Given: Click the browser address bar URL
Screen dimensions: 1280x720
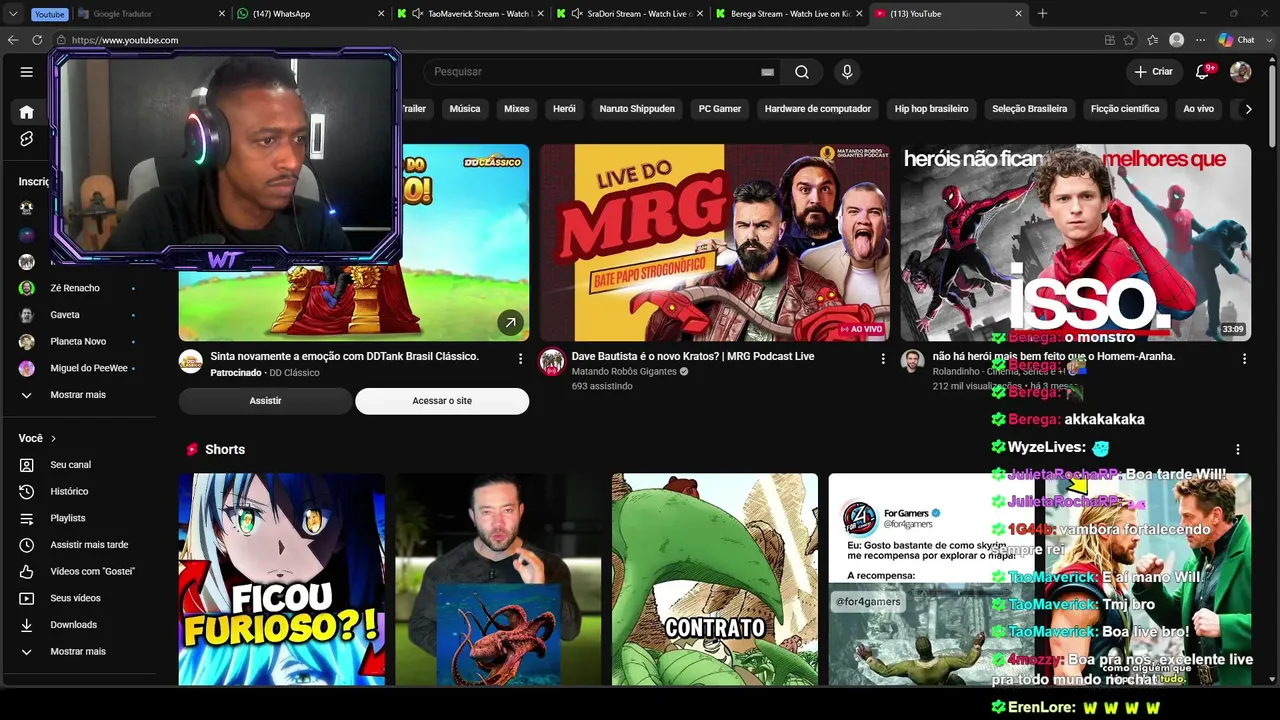Looking at the screenshot, I should (125, 40).
